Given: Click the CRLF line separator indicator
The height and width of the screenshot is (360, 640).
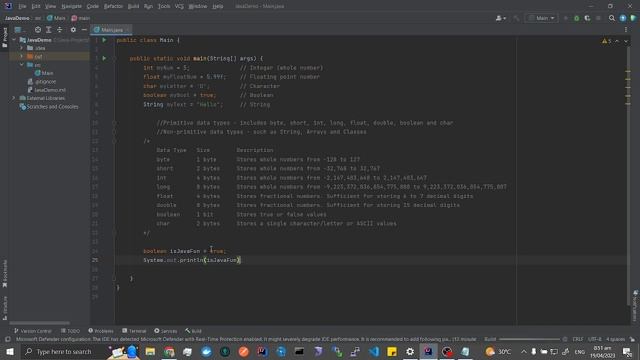Looking at the screenshot, I should point(578,339).
